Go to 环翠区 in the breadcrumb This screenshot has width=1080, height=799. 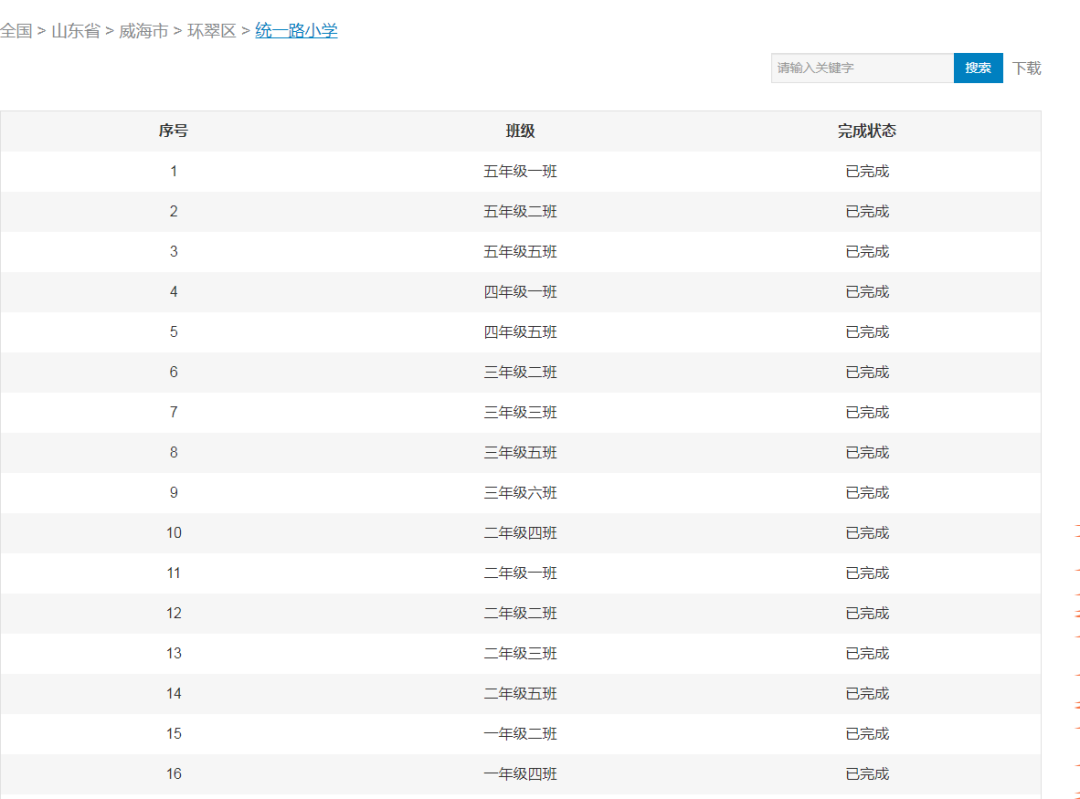(211, 31)
